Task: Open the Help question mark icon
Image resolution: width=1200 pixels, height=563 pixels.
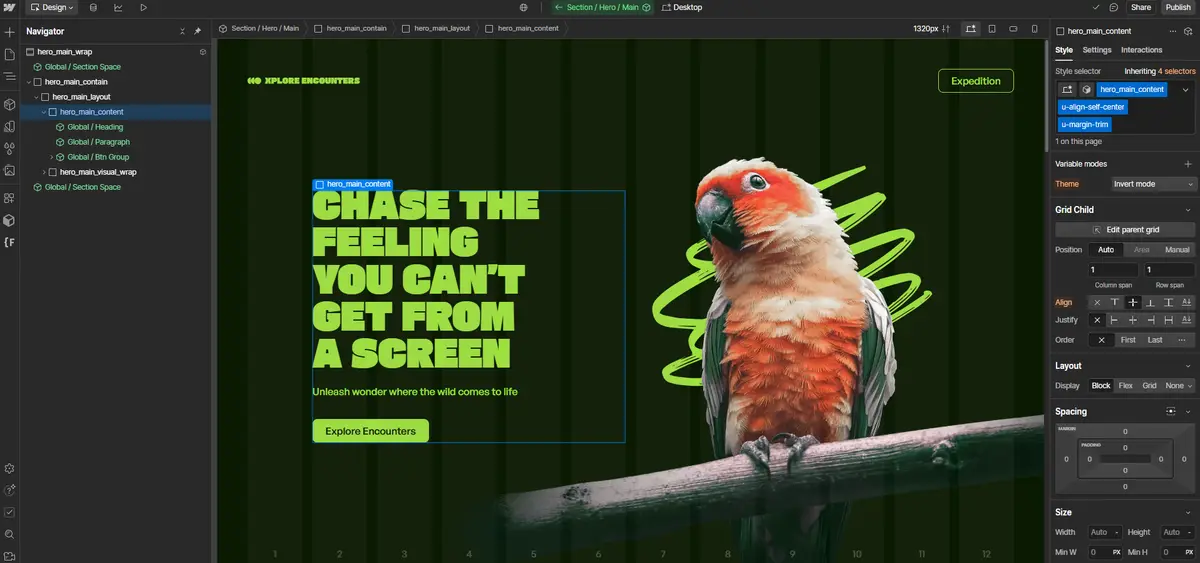Action: coord(10,490)
